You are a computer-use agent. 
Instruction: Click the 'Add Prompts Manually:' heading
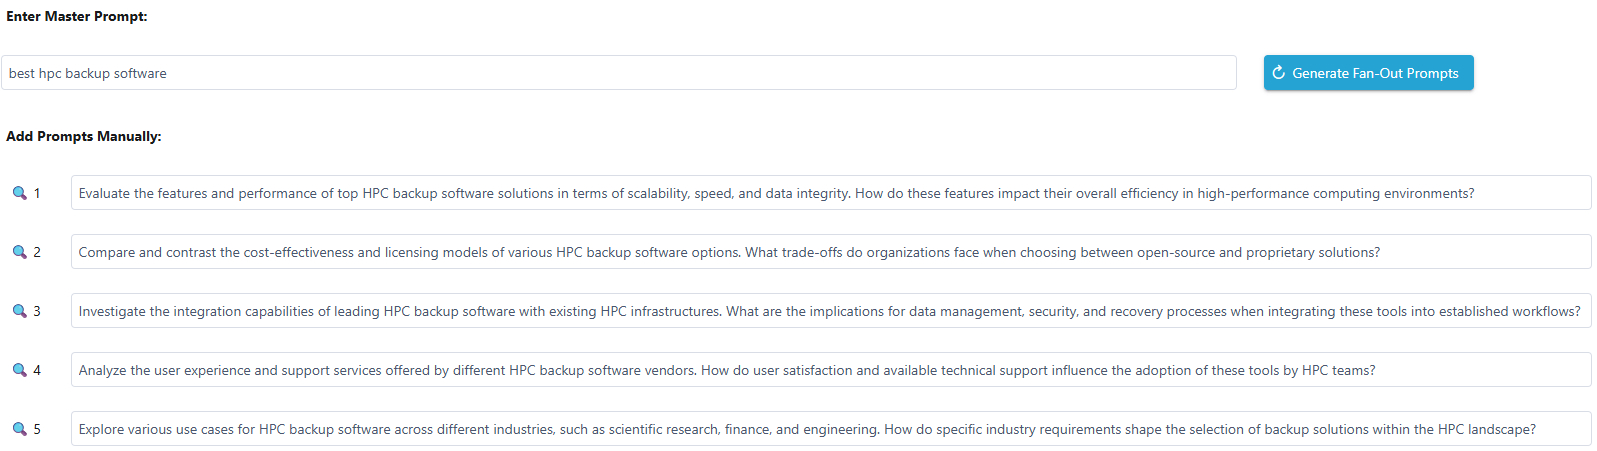pyautogui.click(x=84, y=136)
